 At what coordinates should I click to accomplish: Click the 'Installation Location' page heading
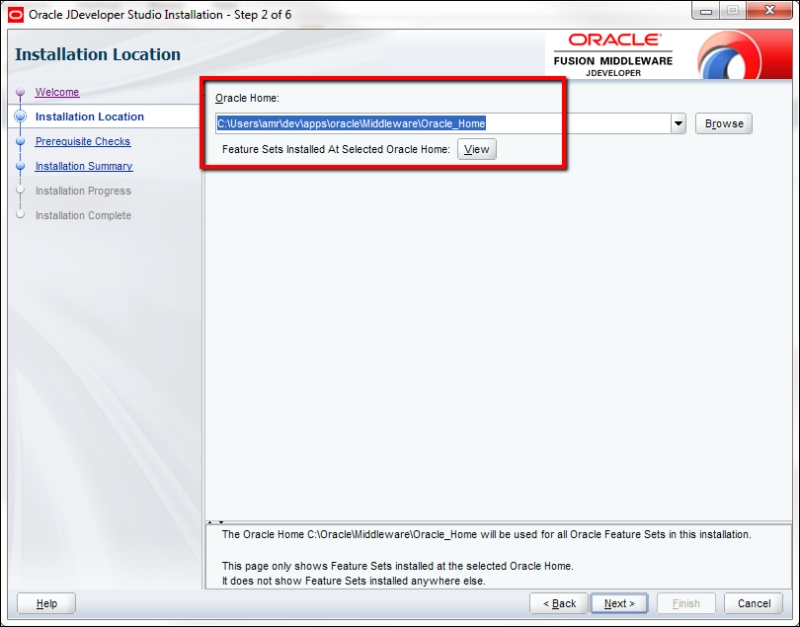click(x=97, y=54)
